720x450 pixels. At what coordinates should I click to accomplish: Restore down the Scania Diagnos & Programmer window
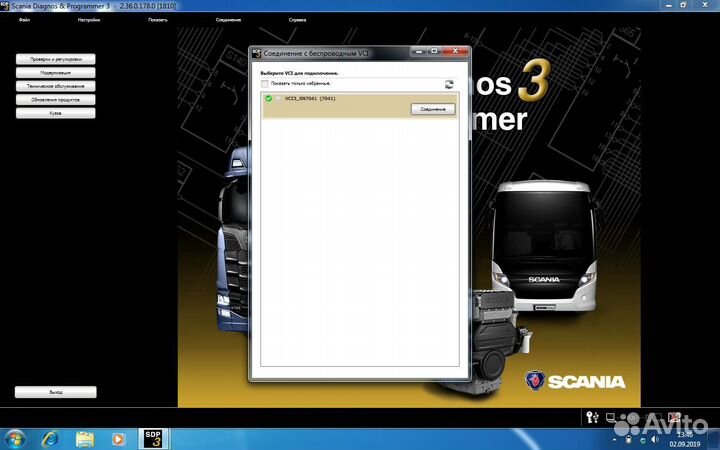coord(683,5)
